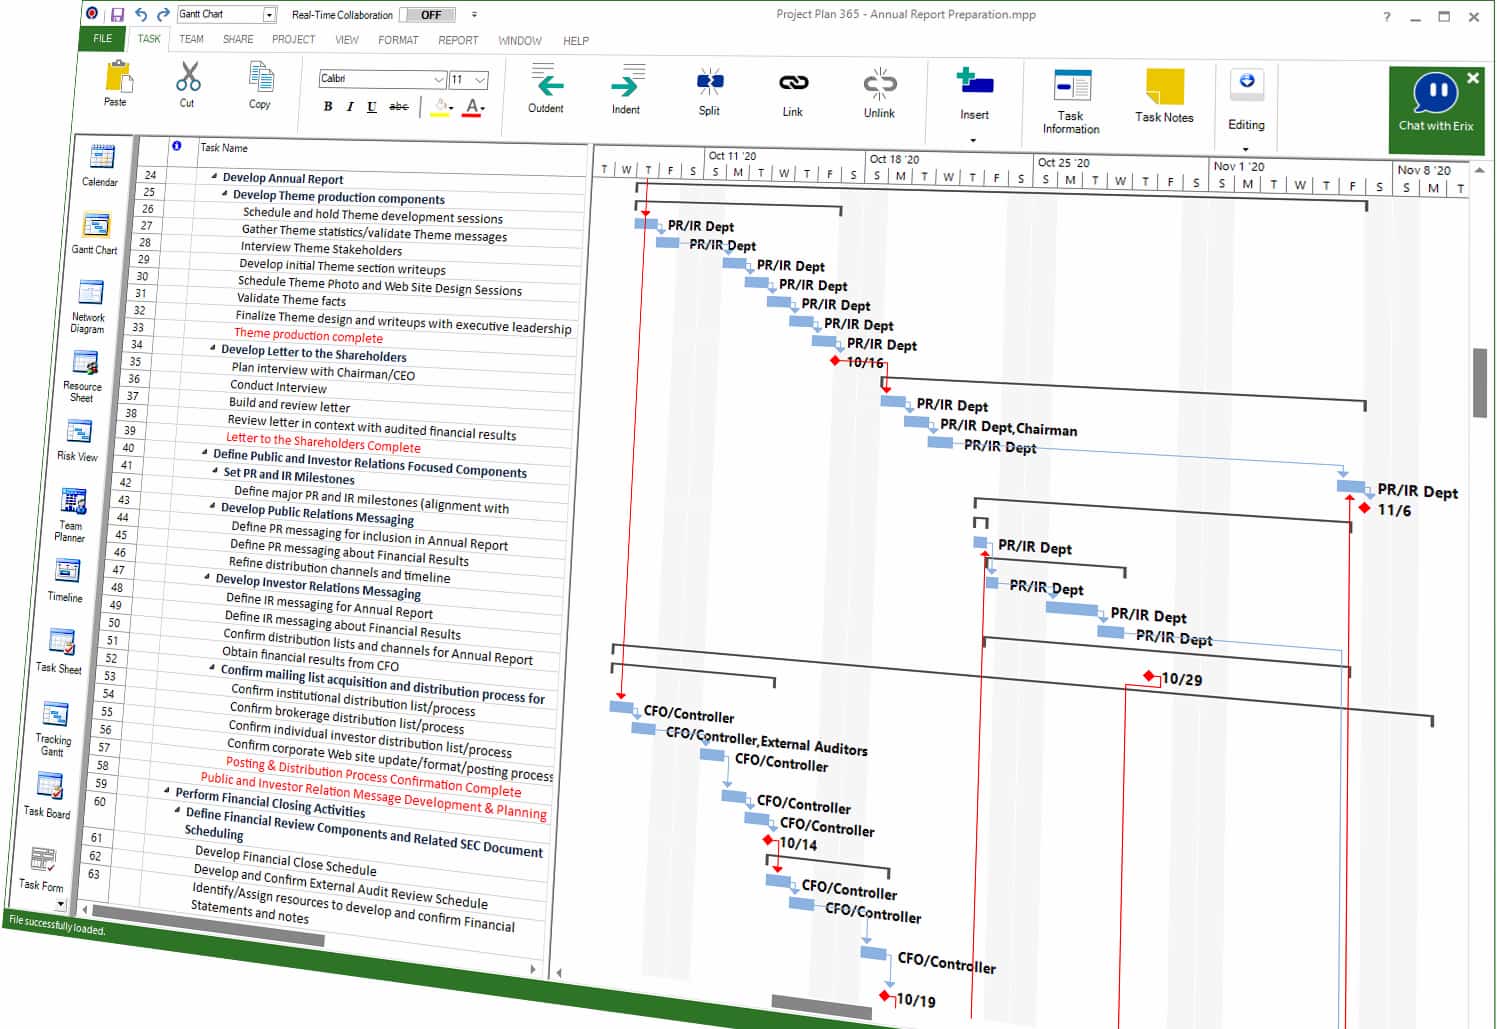The image size is (1497, 1029).
Task: Collapse Set PR and IR Milestones
Action: click(216, 470)
